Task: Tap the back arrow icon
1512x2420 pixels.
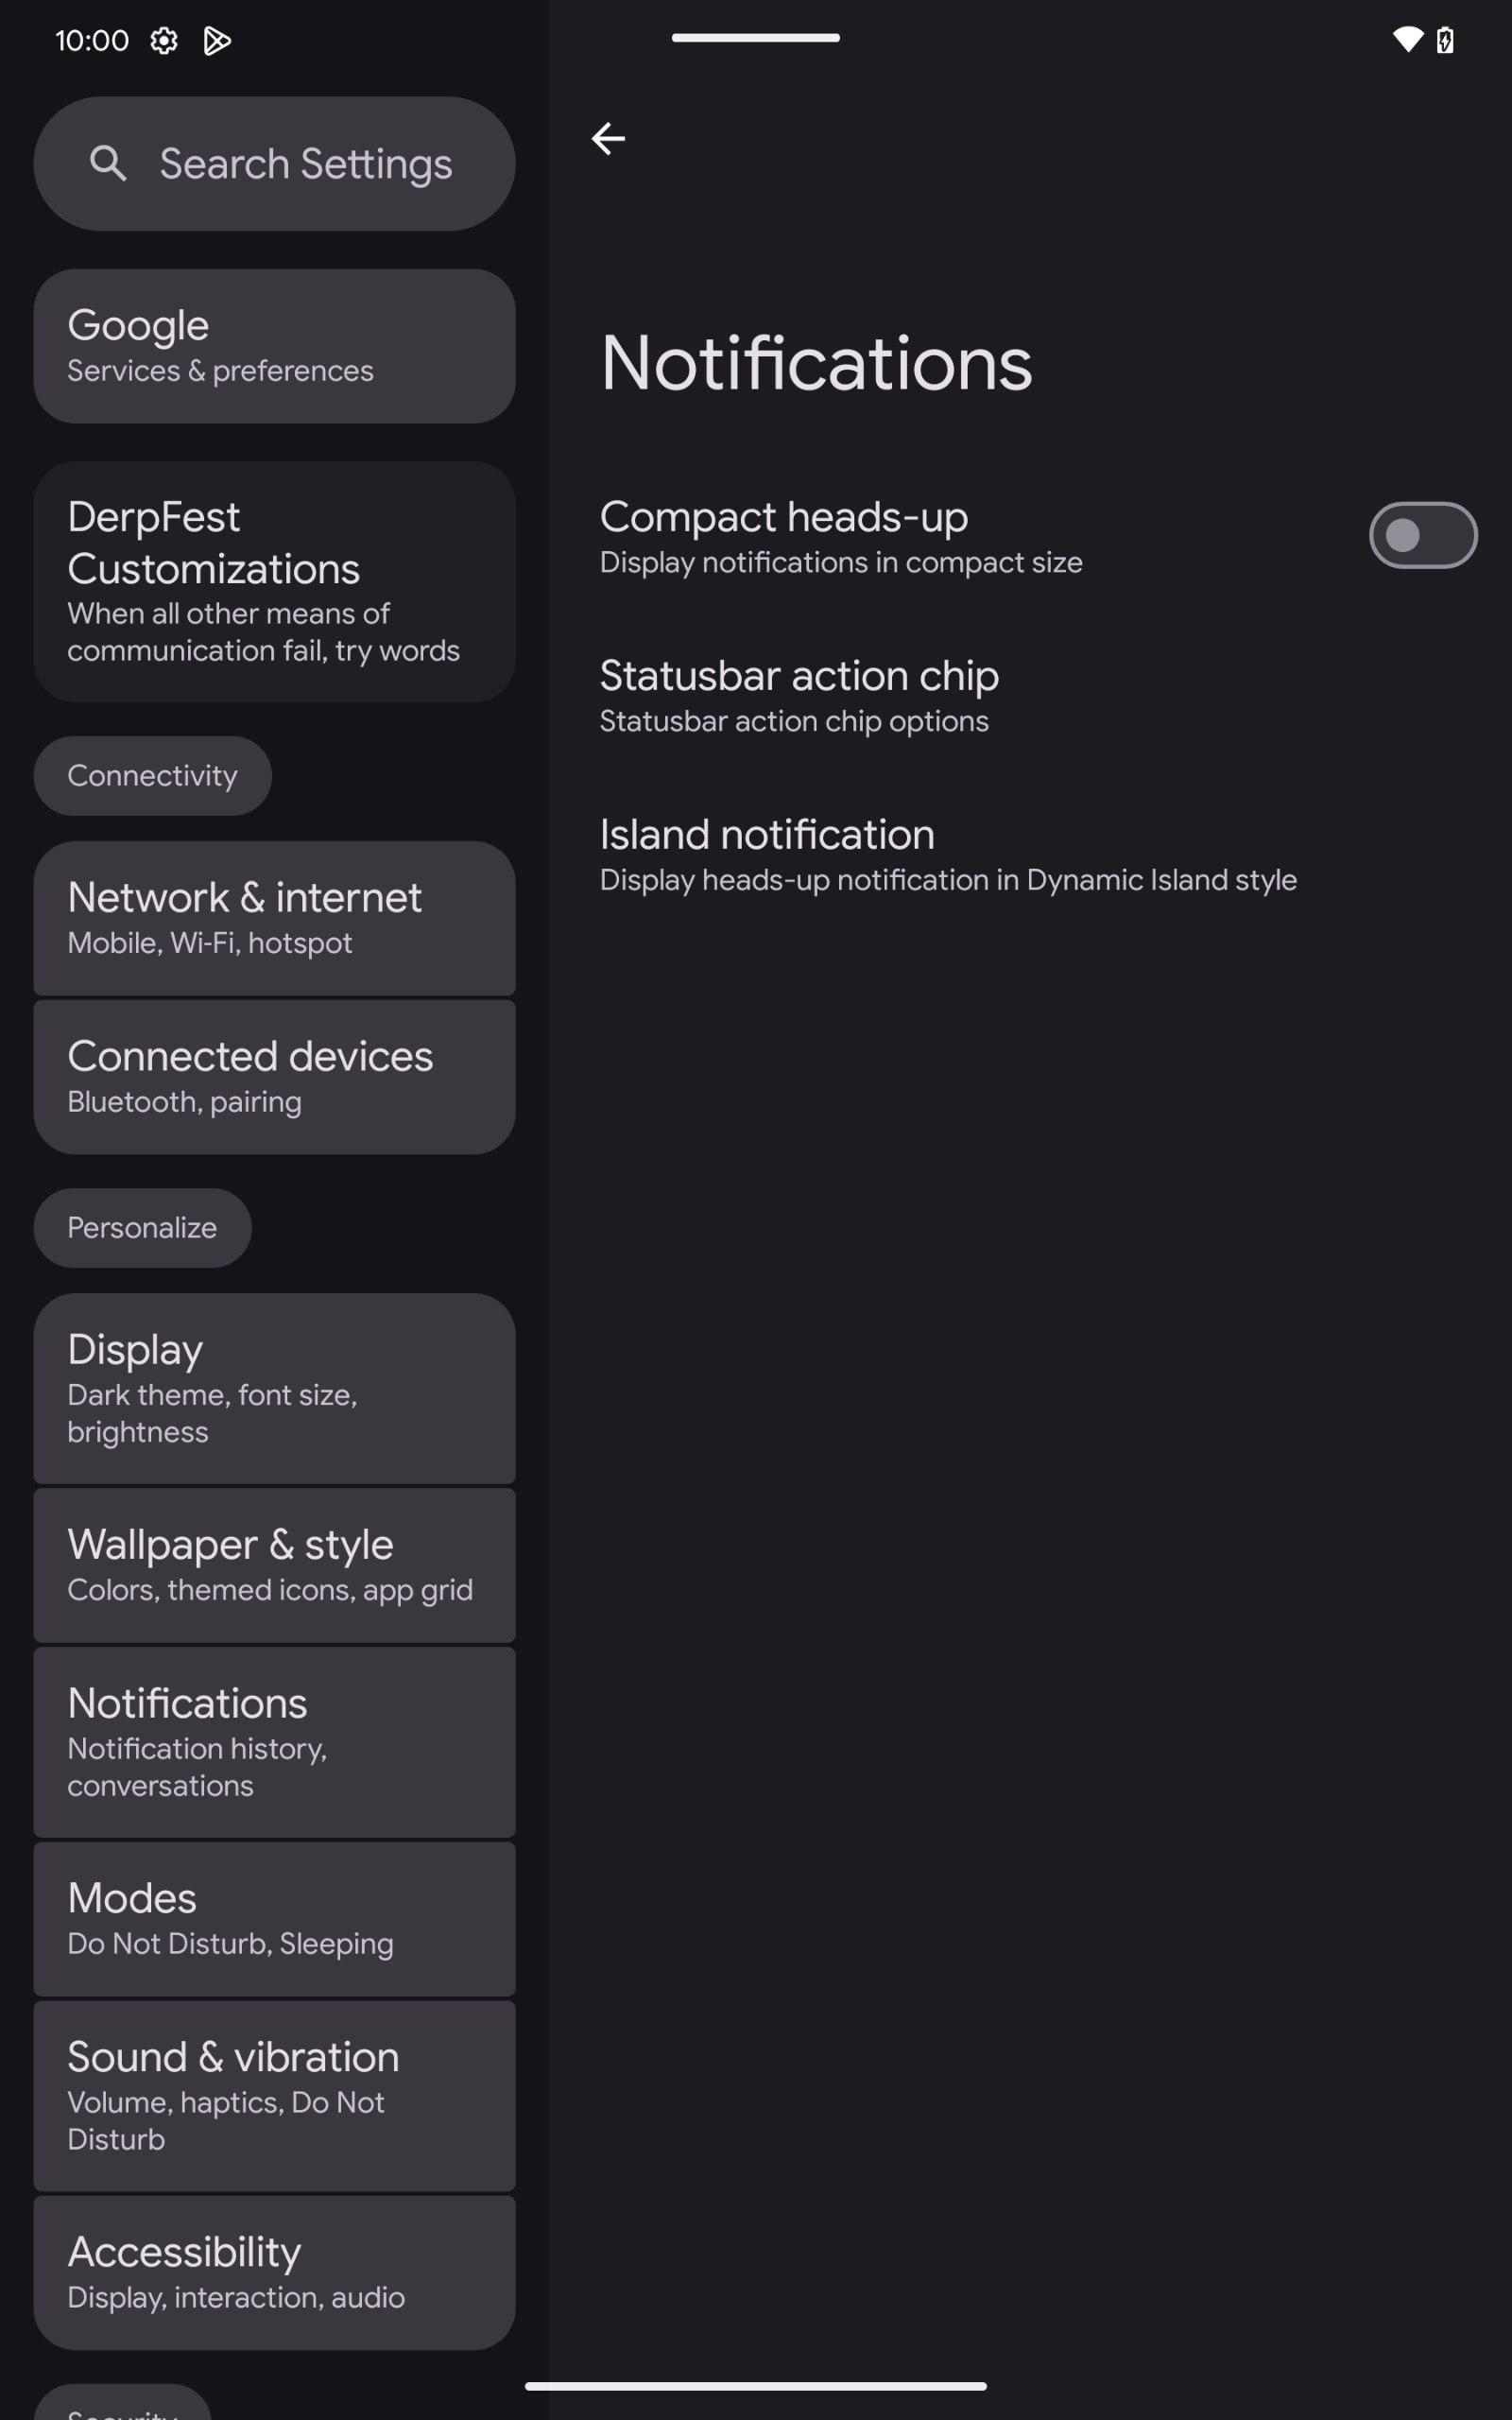Action: point(608,138)
